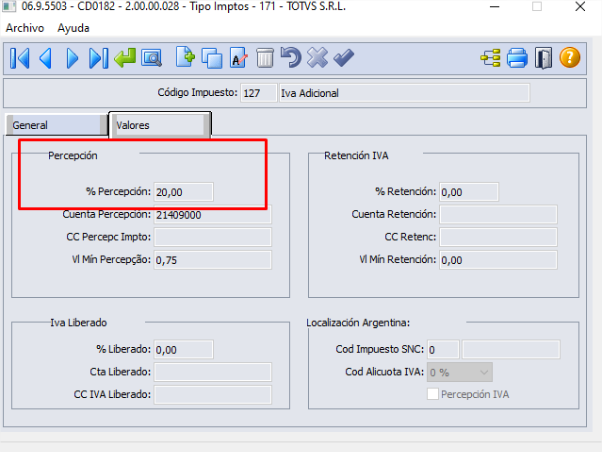The image size is (602, 452).
Task: Click the Vl Mín Percepção field
Action: (213, 260)
